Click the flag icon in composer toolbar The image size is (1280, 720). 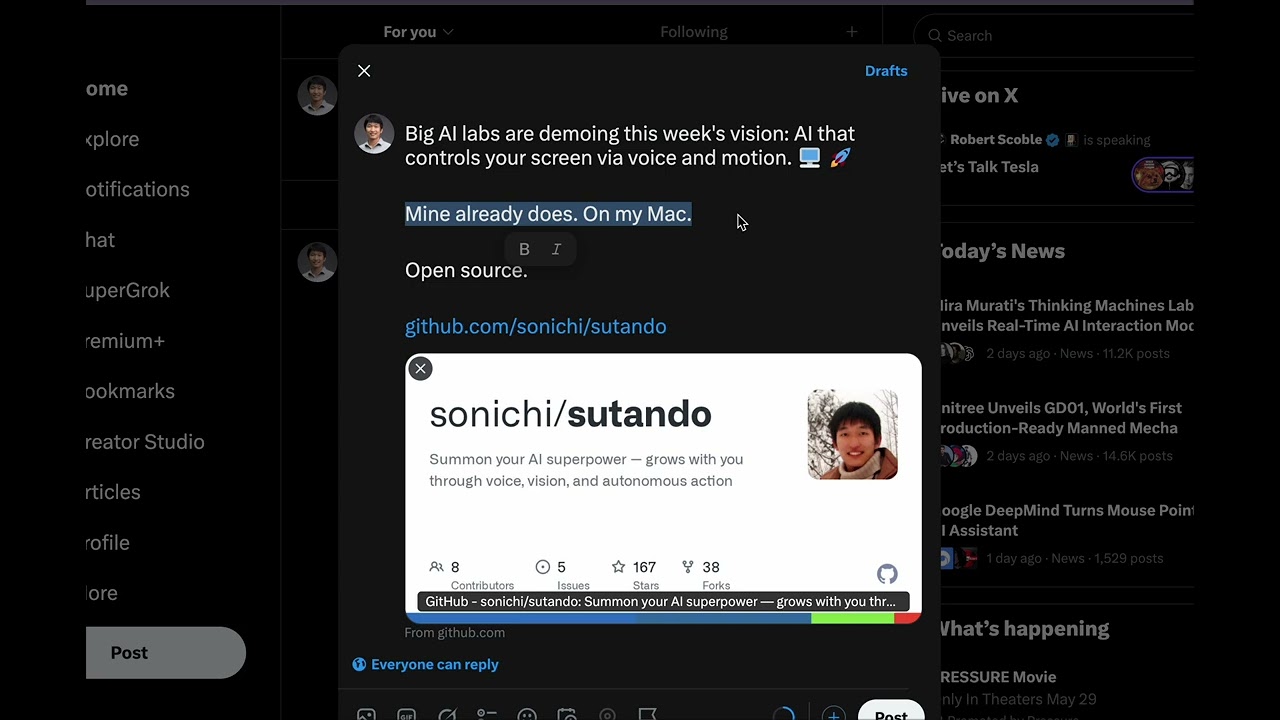click(647, 714)
